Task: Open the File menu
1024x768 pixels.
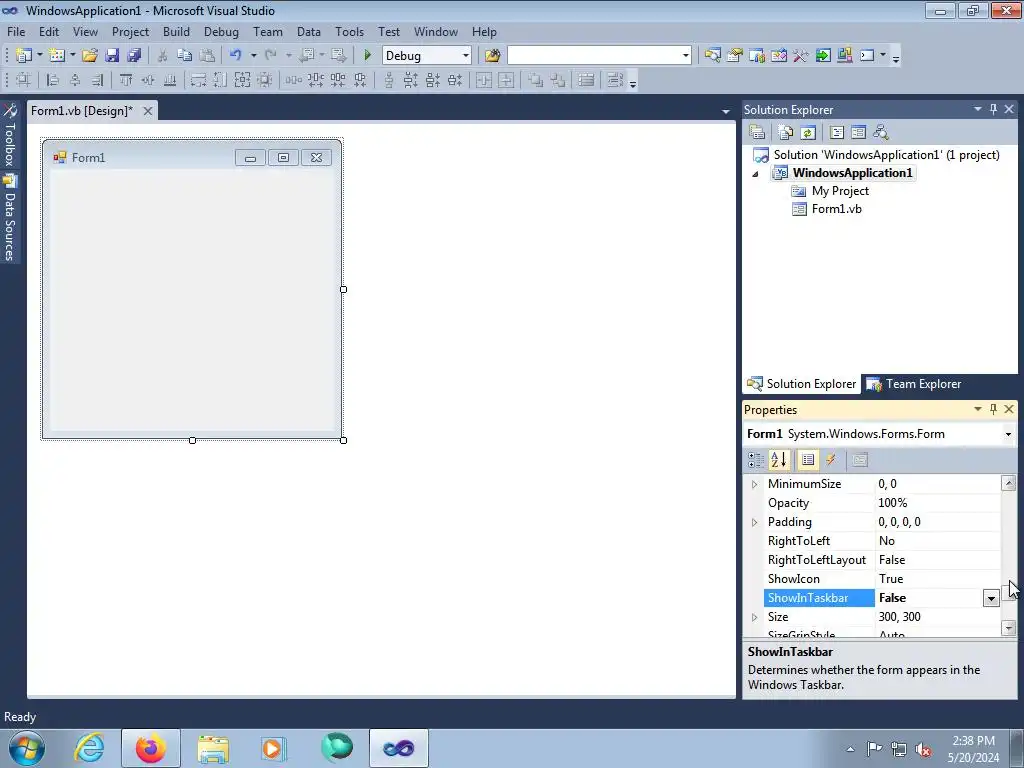Action: pos(16,31)
